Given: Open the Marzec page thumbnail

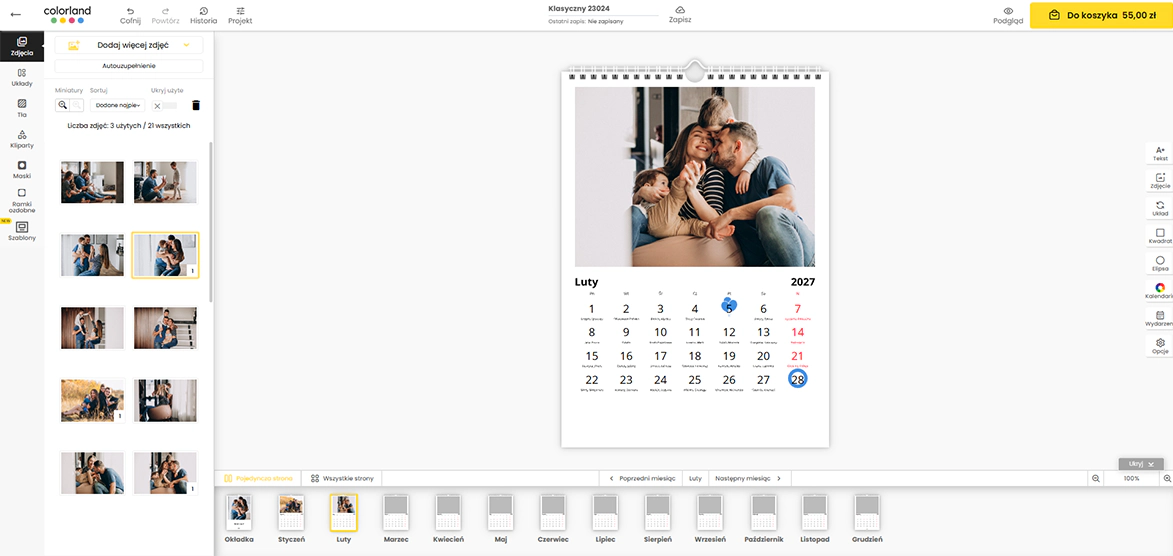Looking at the screenshot, I should (396, 513).
